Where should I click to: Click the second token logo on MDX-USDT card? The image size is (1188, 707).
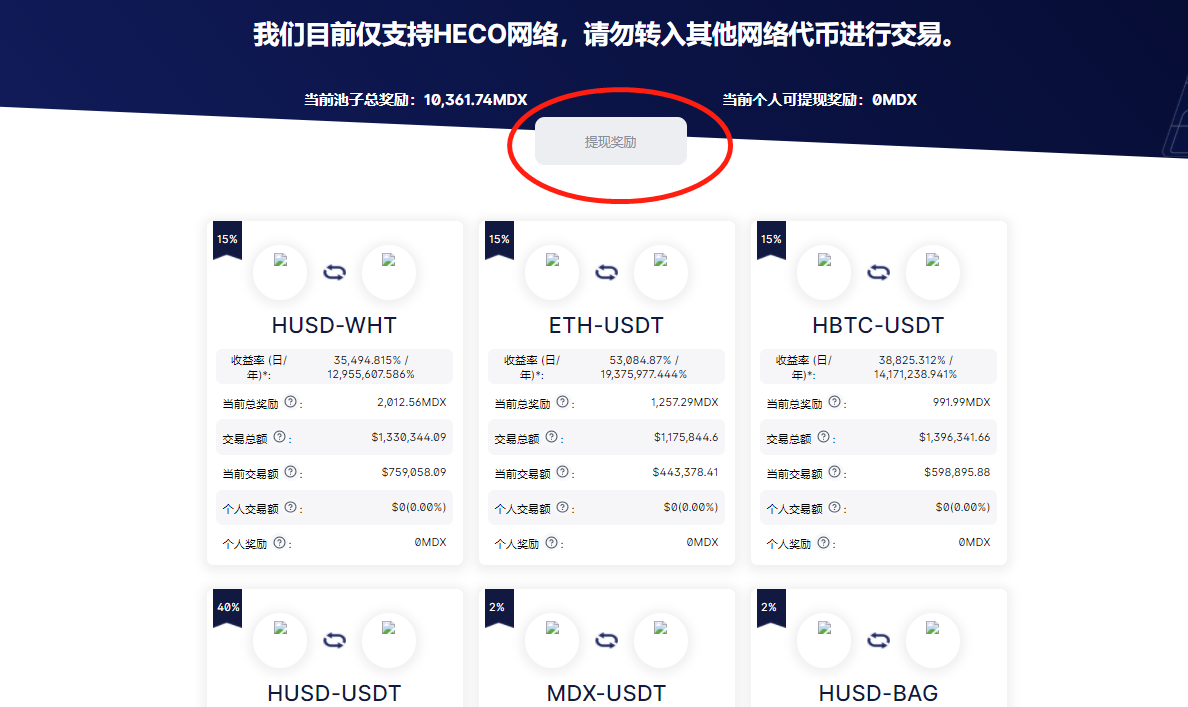click(x=661, y=640)
